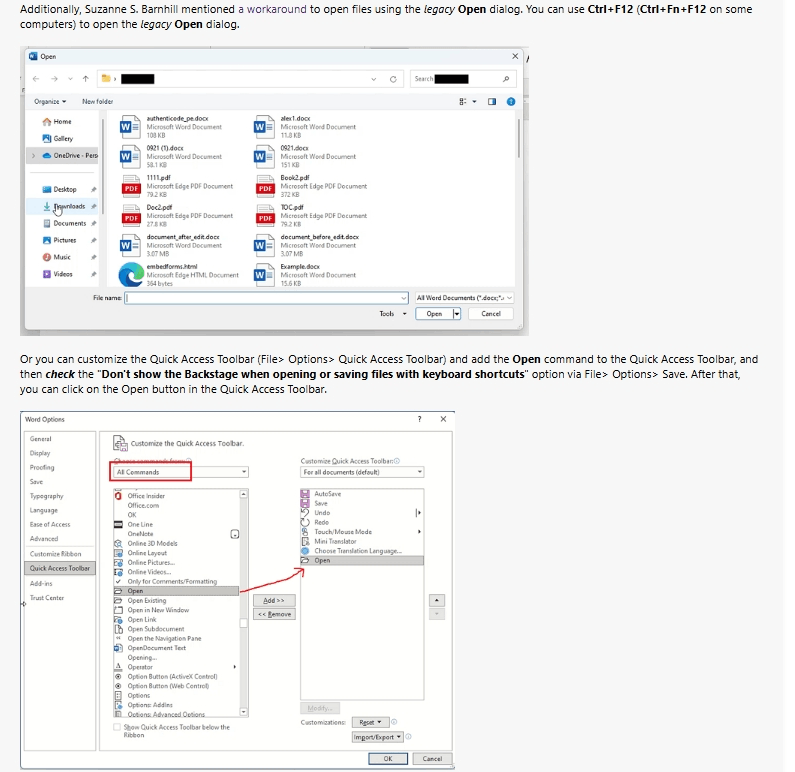Click New folder button
795x772 pixels.
coord(97,101)
